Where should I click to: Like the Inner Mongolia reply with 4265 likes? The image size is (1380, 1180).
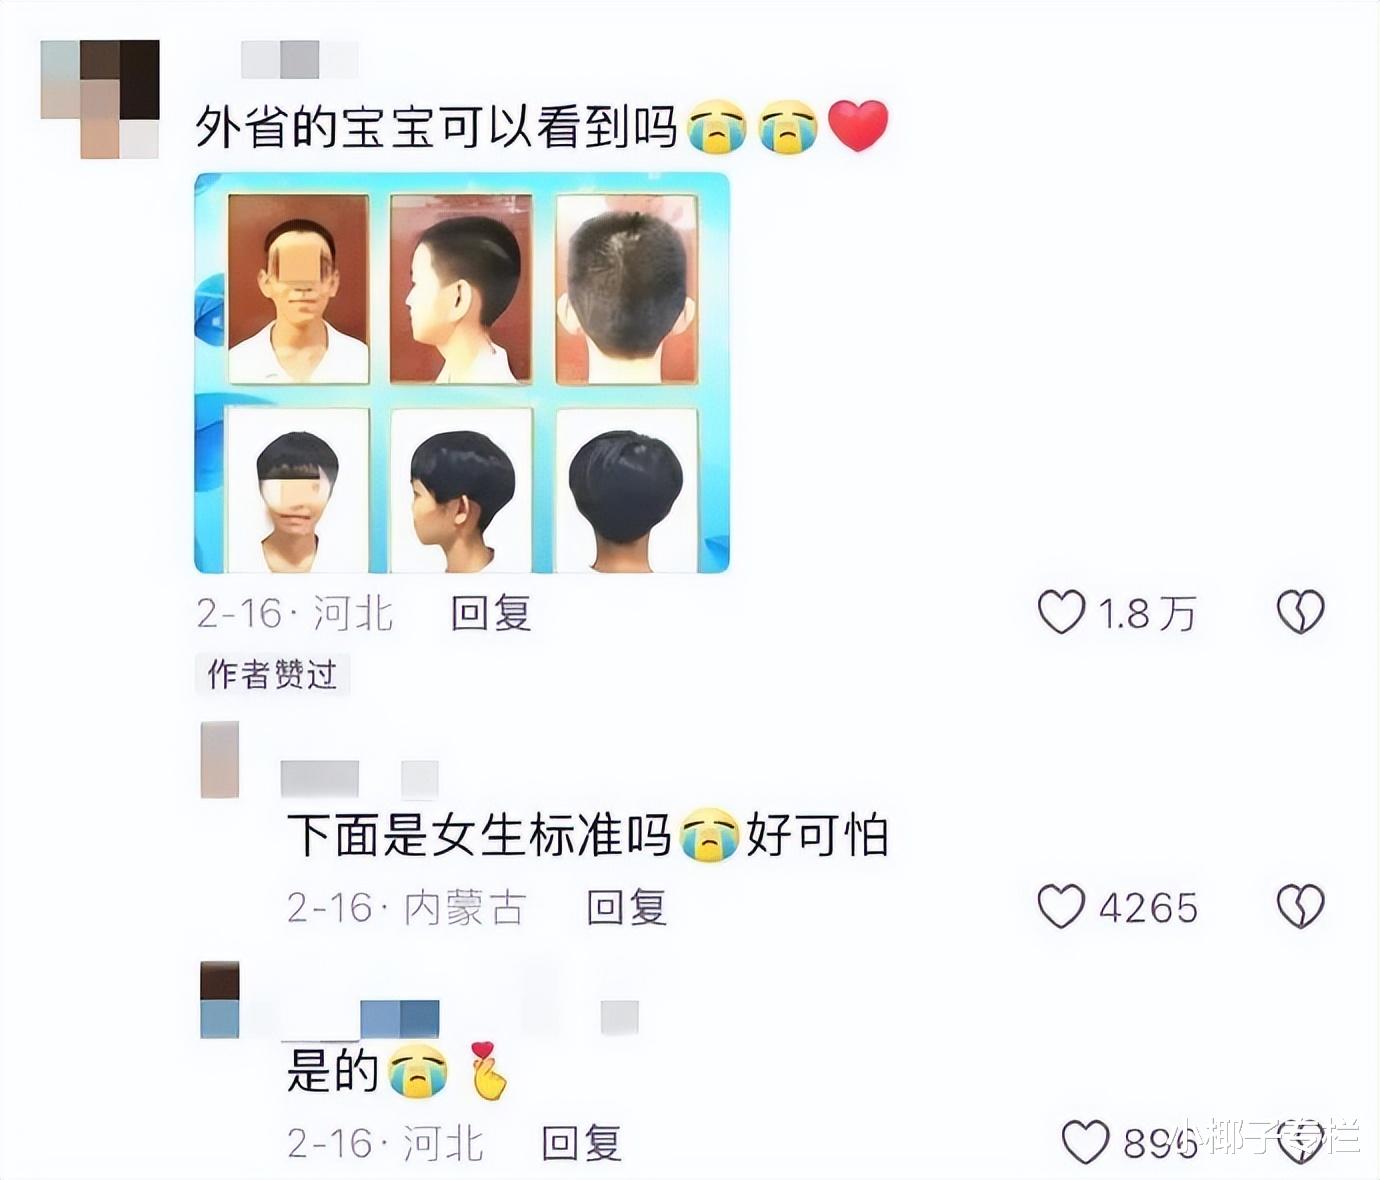coord(1061,906)
